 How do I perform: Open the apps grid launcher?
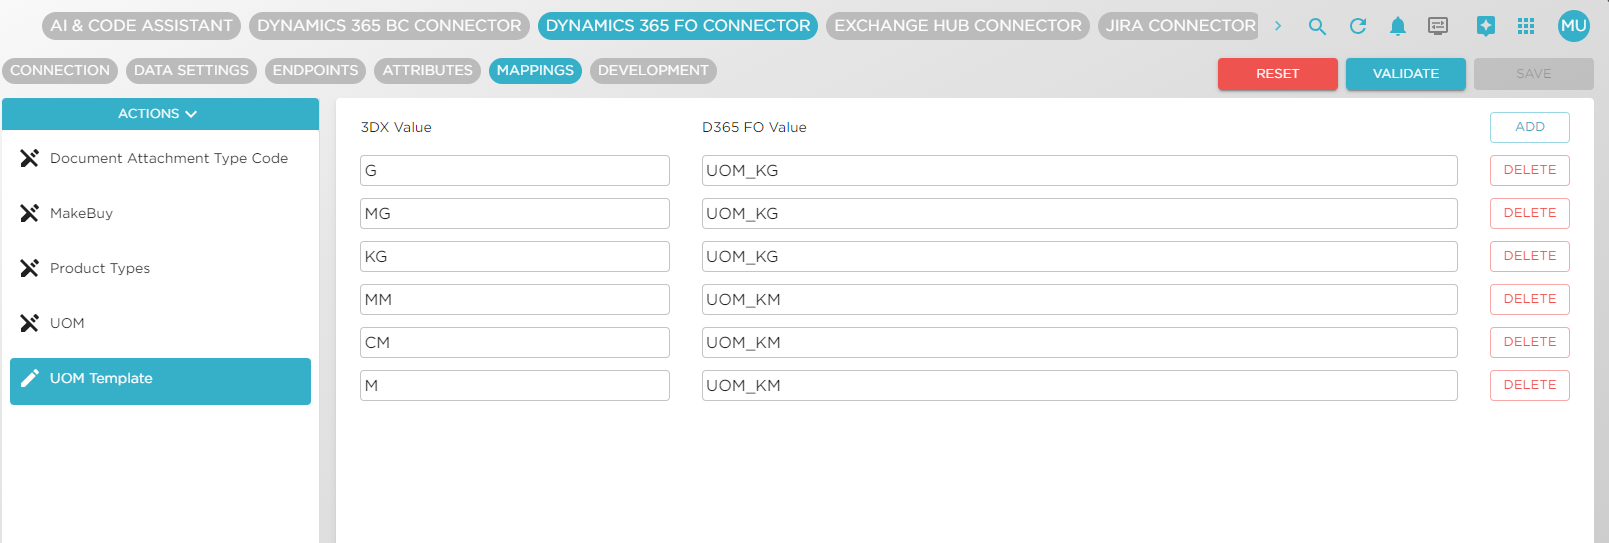coord(1525,27)
